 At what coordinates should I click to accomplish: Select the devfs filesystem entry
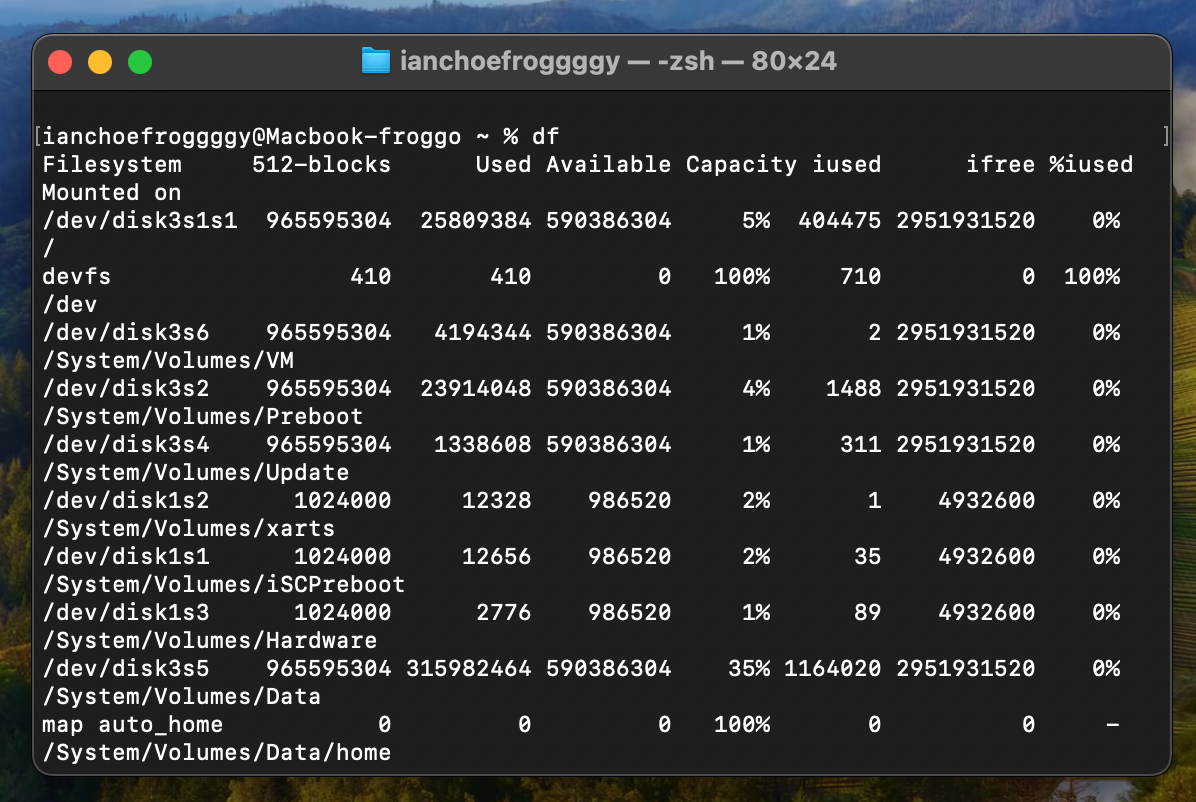[x=76, y=276]
